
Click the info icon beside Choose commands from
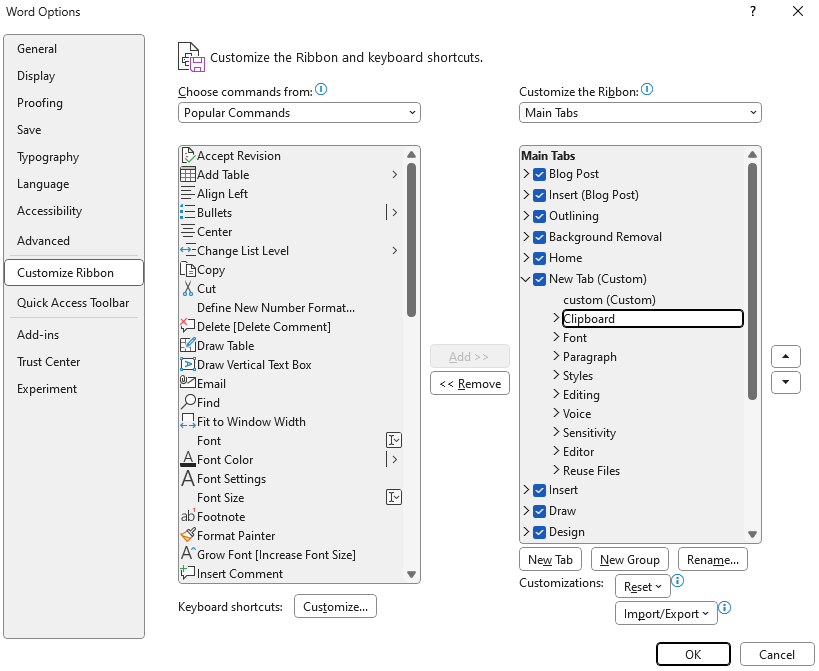point(321,90)
